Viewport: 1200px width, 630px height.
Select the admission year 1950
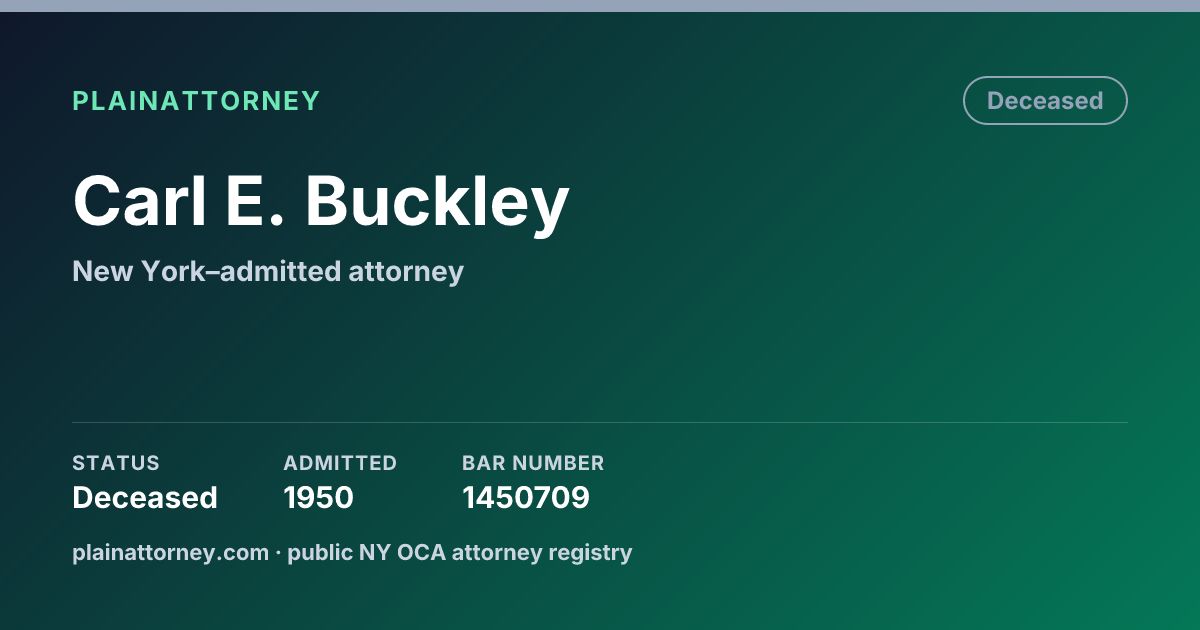pos(318,497)
